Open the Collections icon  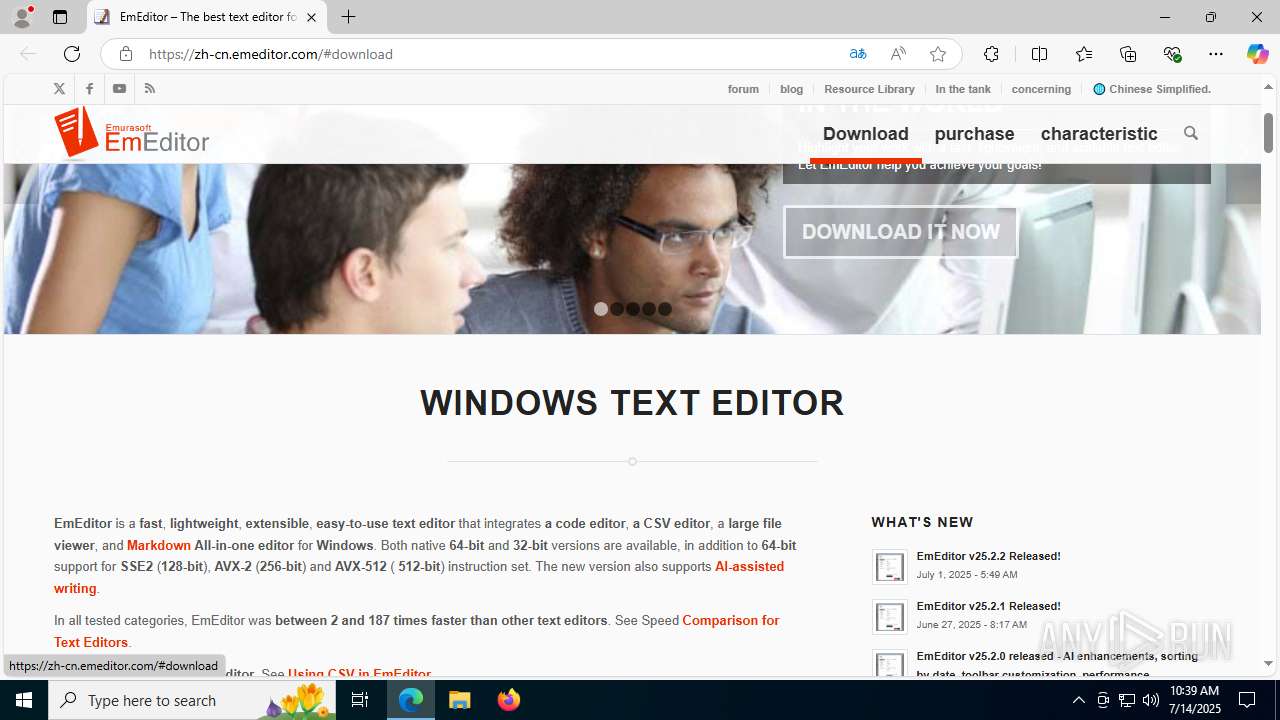click(1128, 54)
